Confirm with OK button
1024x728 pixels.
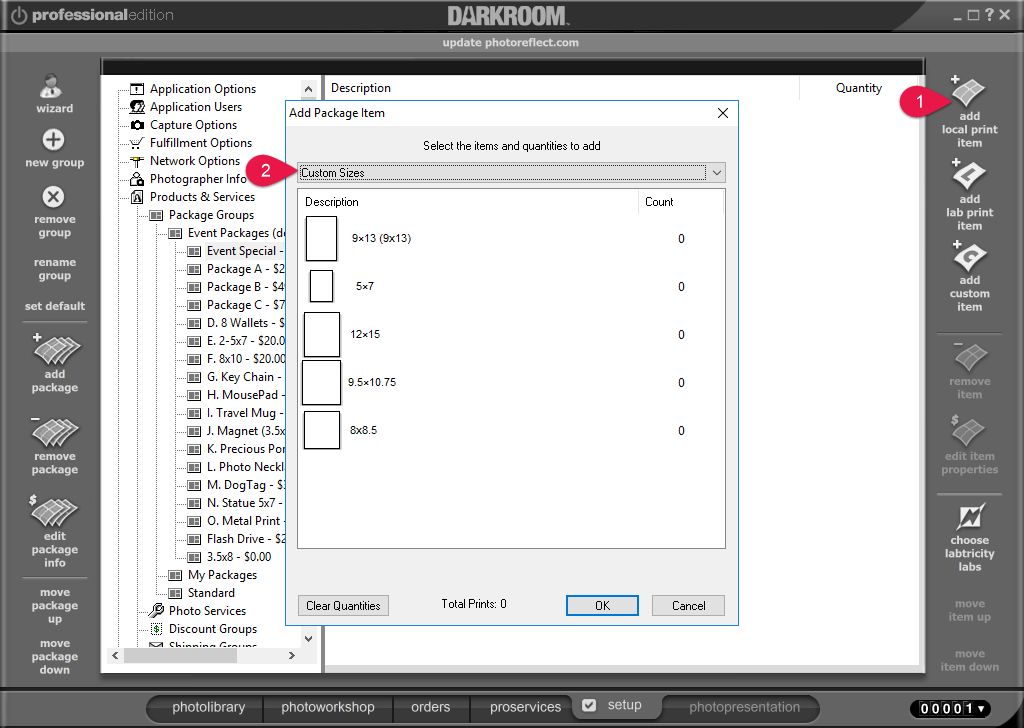point(602,605)
